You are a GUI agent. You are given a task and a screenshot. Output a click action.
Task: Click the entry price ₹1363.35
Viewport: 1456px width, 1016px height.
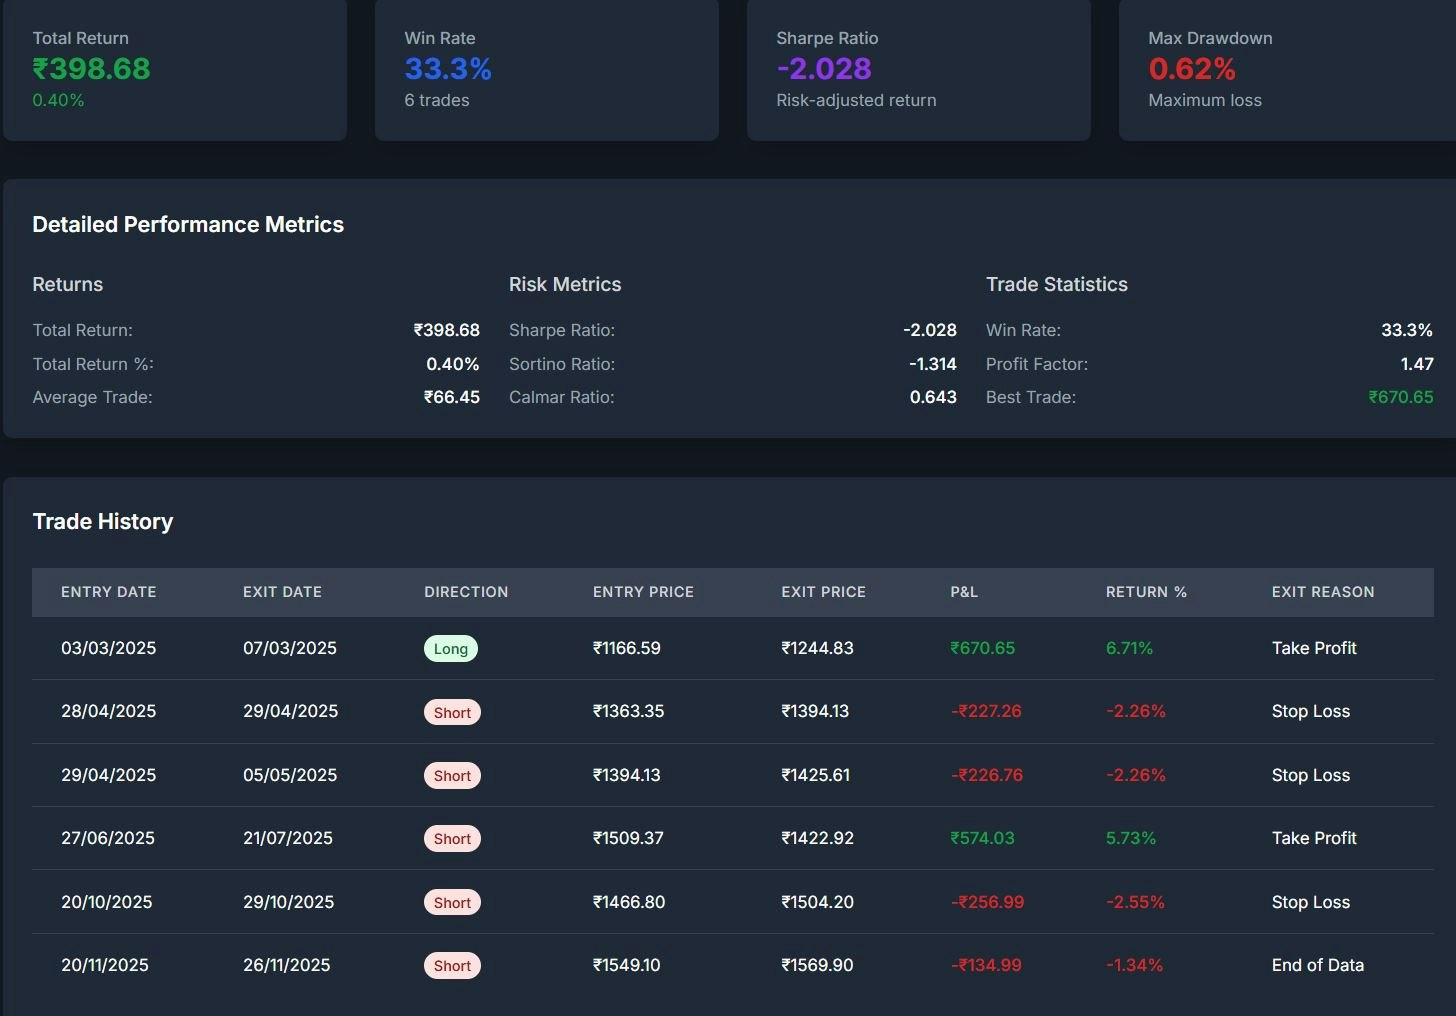[x=629, y=711]
